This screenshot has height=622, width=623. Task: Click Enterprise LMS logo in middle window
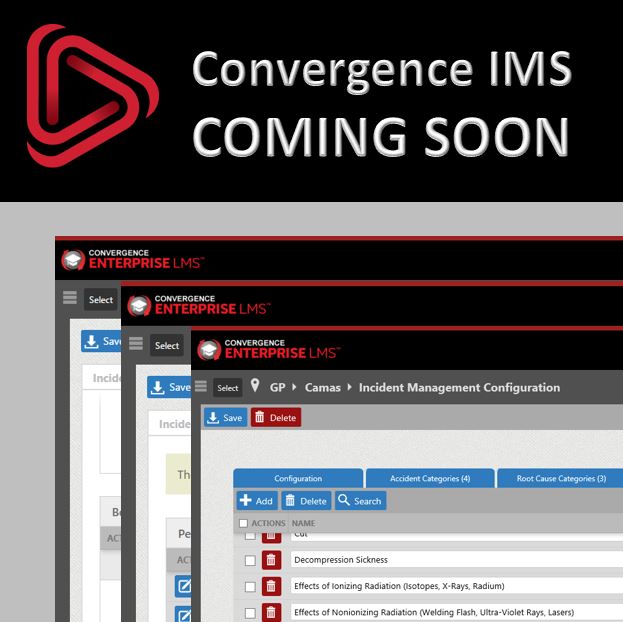pyautogui.click(x=199, y=305)
